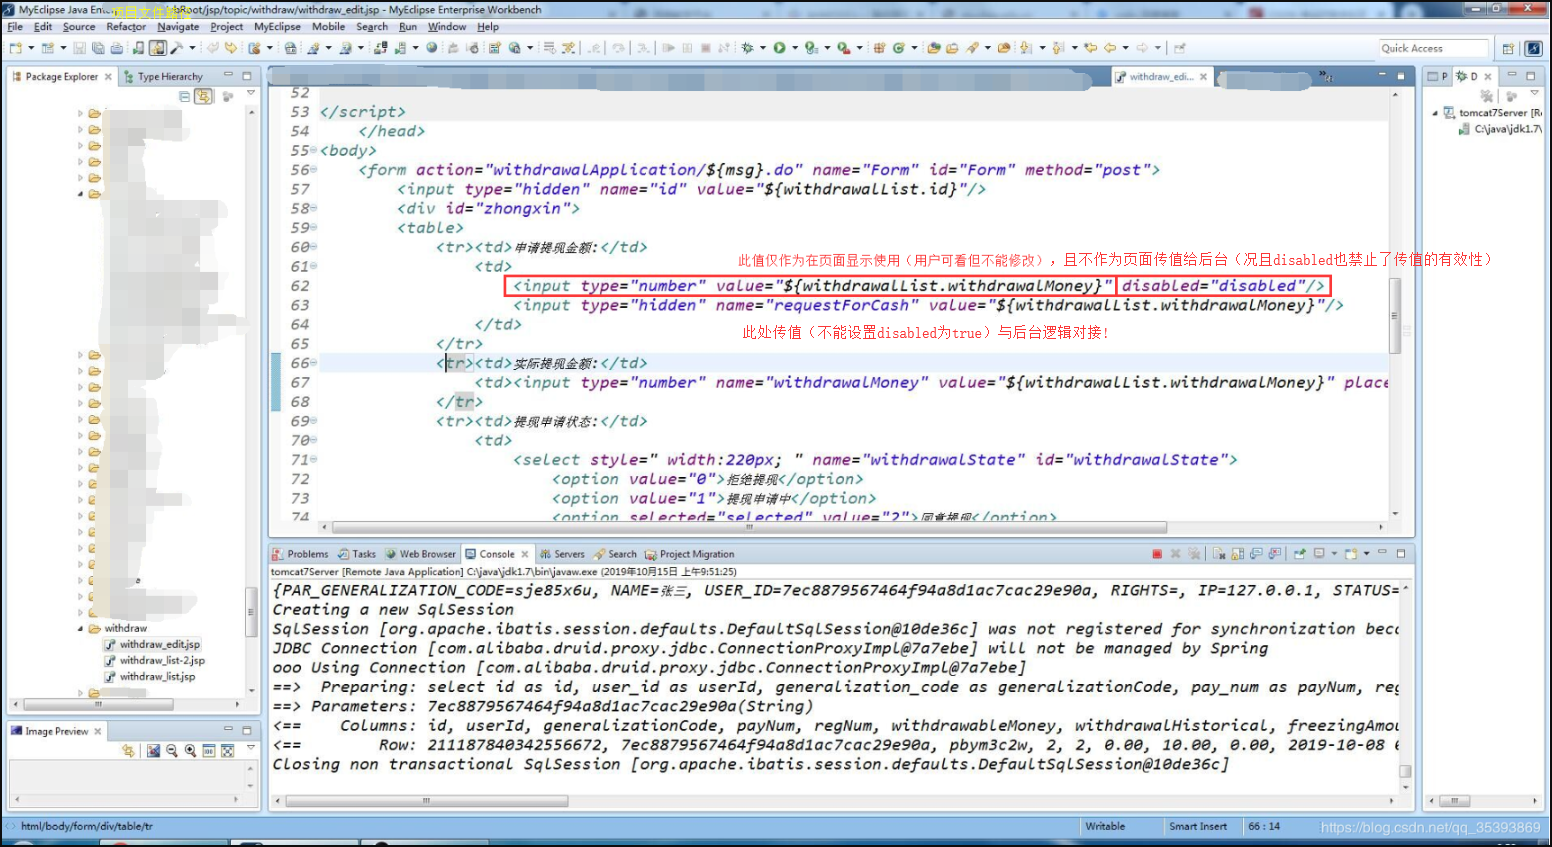This screenshot has width=1552, height=847.
Task: Open the Window menu
Action: click(x=447, y=27)
